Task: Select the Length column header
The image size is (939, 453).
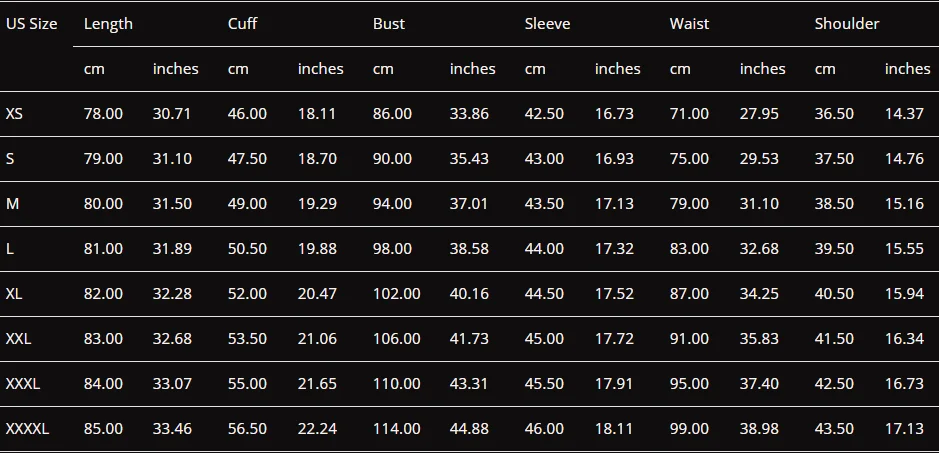Action: (108, 24)
